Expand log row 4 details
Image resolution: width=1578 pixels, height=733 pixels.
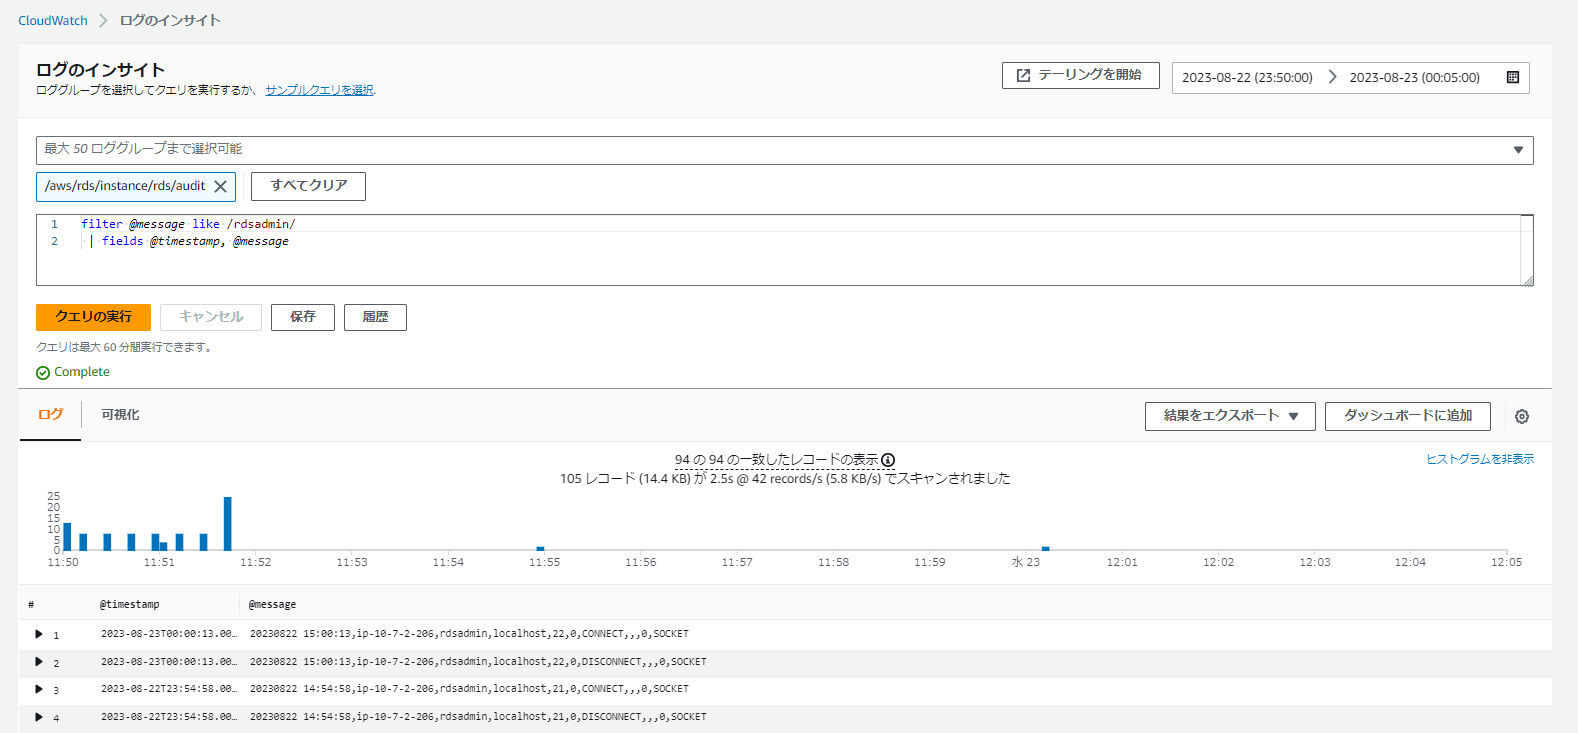pos(39,717)
